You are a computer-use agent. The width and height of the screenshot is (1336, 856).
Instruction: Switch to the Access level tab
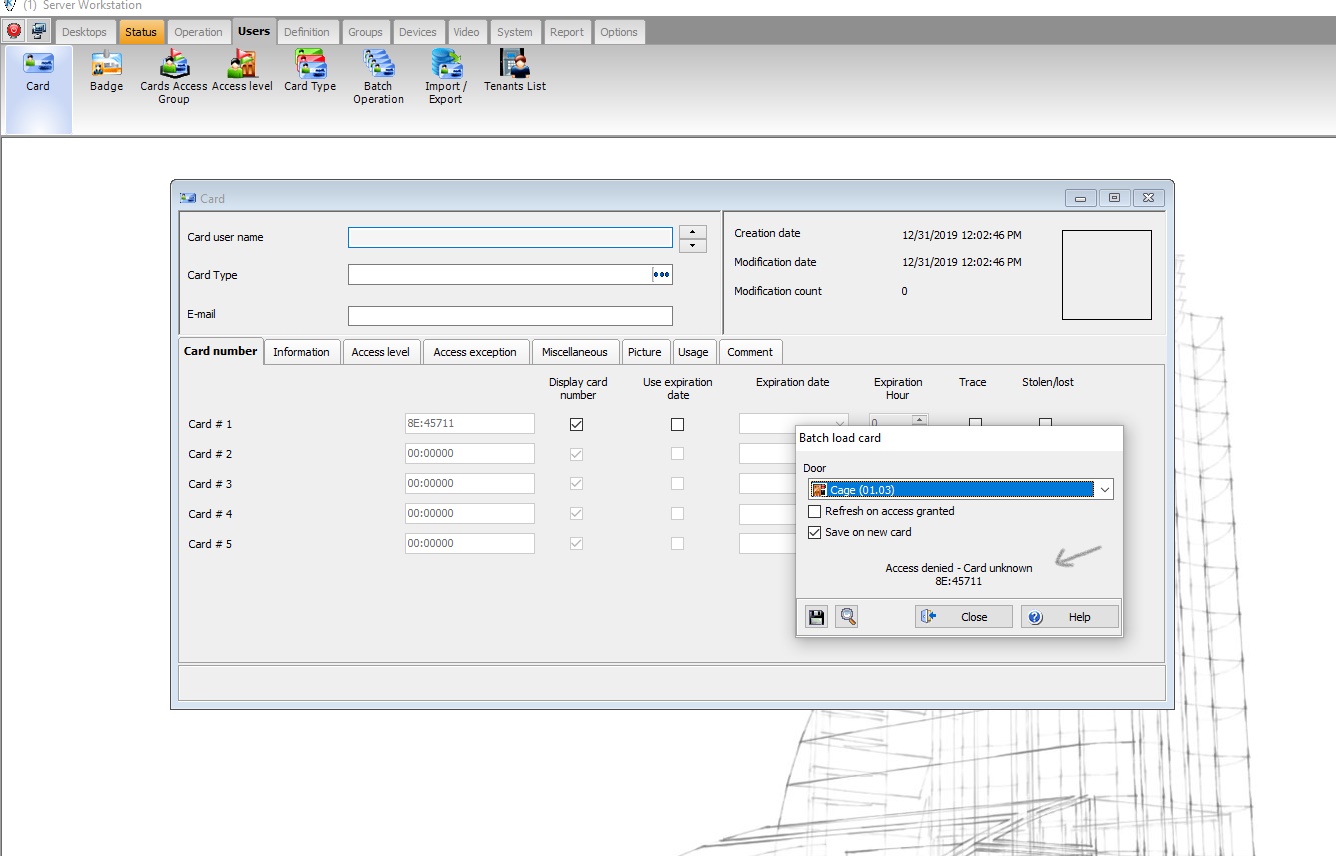click(380, 352)
